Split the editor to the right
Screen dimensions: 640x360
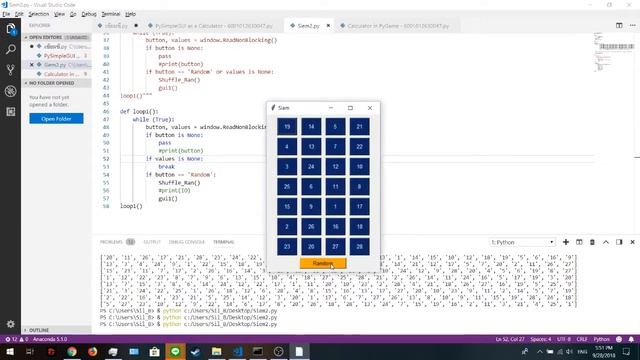619,25
